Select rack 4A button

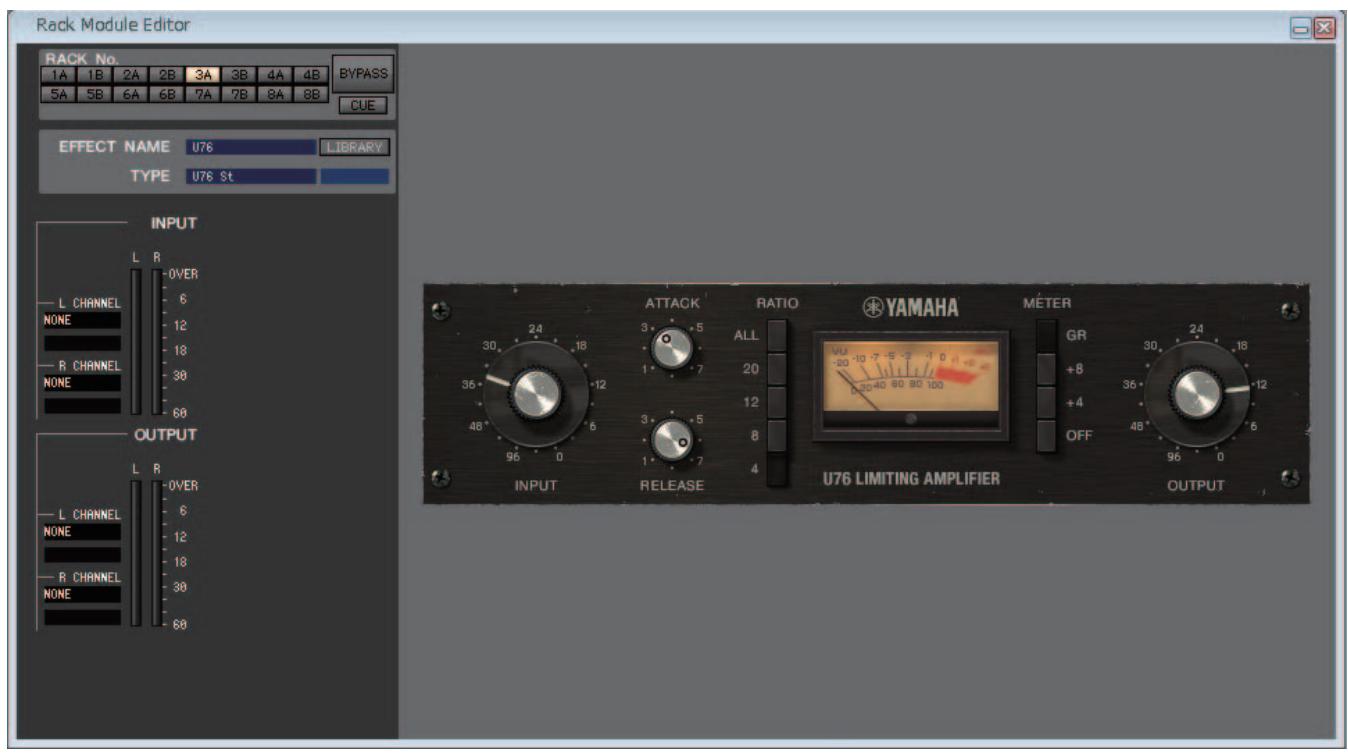point(275,74)
